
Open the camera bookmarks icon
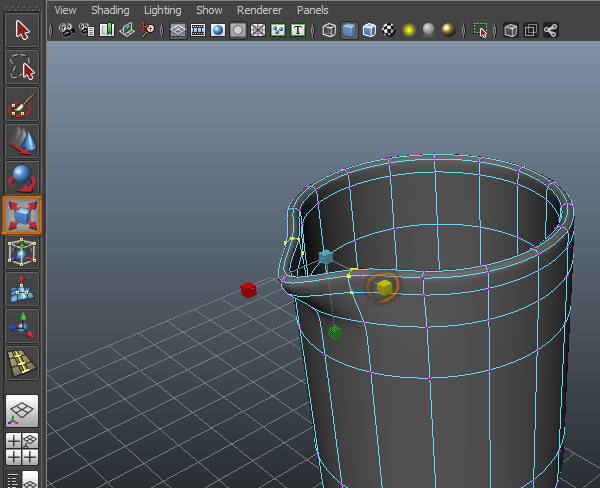click(107, 30)
